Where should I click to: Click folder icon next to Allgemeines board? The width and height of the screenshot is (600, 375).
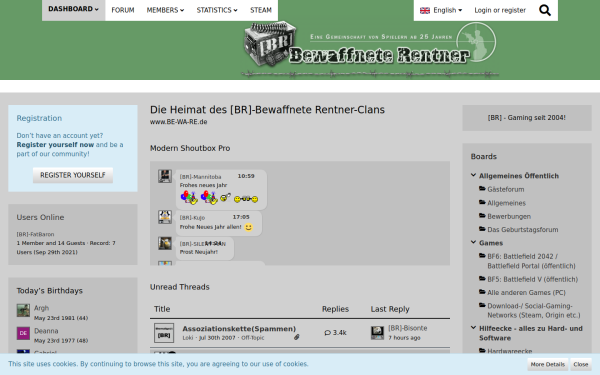pyautogui.click(x=482, y=202)
